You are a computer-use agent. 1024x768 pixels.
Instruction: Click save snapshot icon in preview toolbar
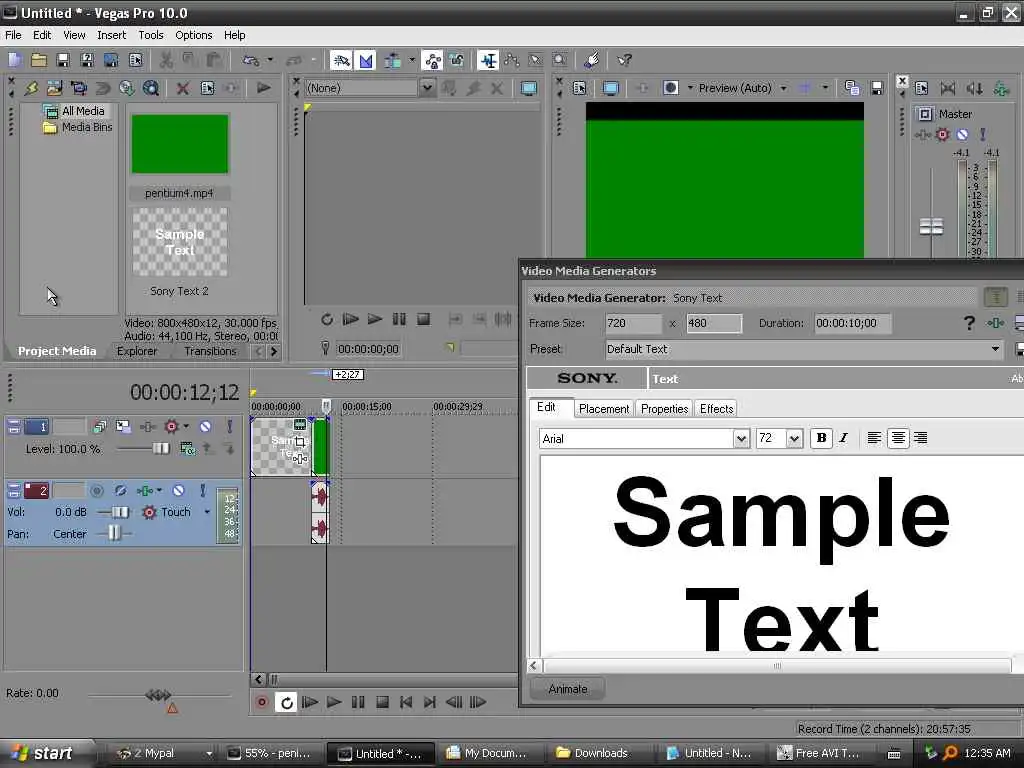876,88
